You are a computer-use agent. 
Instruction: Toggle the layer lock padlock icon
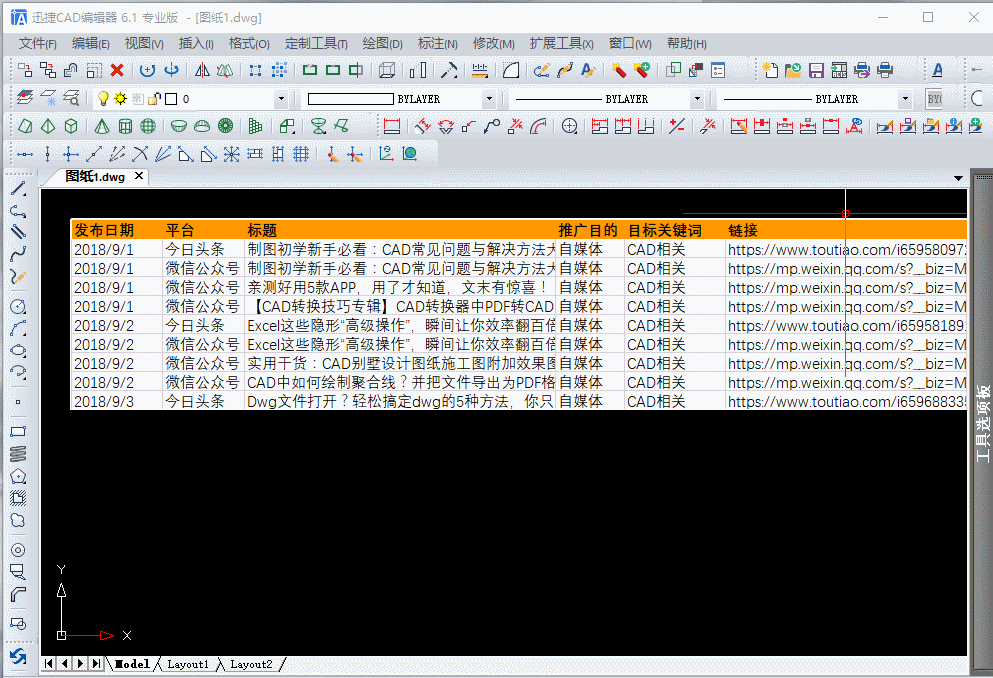(152, 98)
